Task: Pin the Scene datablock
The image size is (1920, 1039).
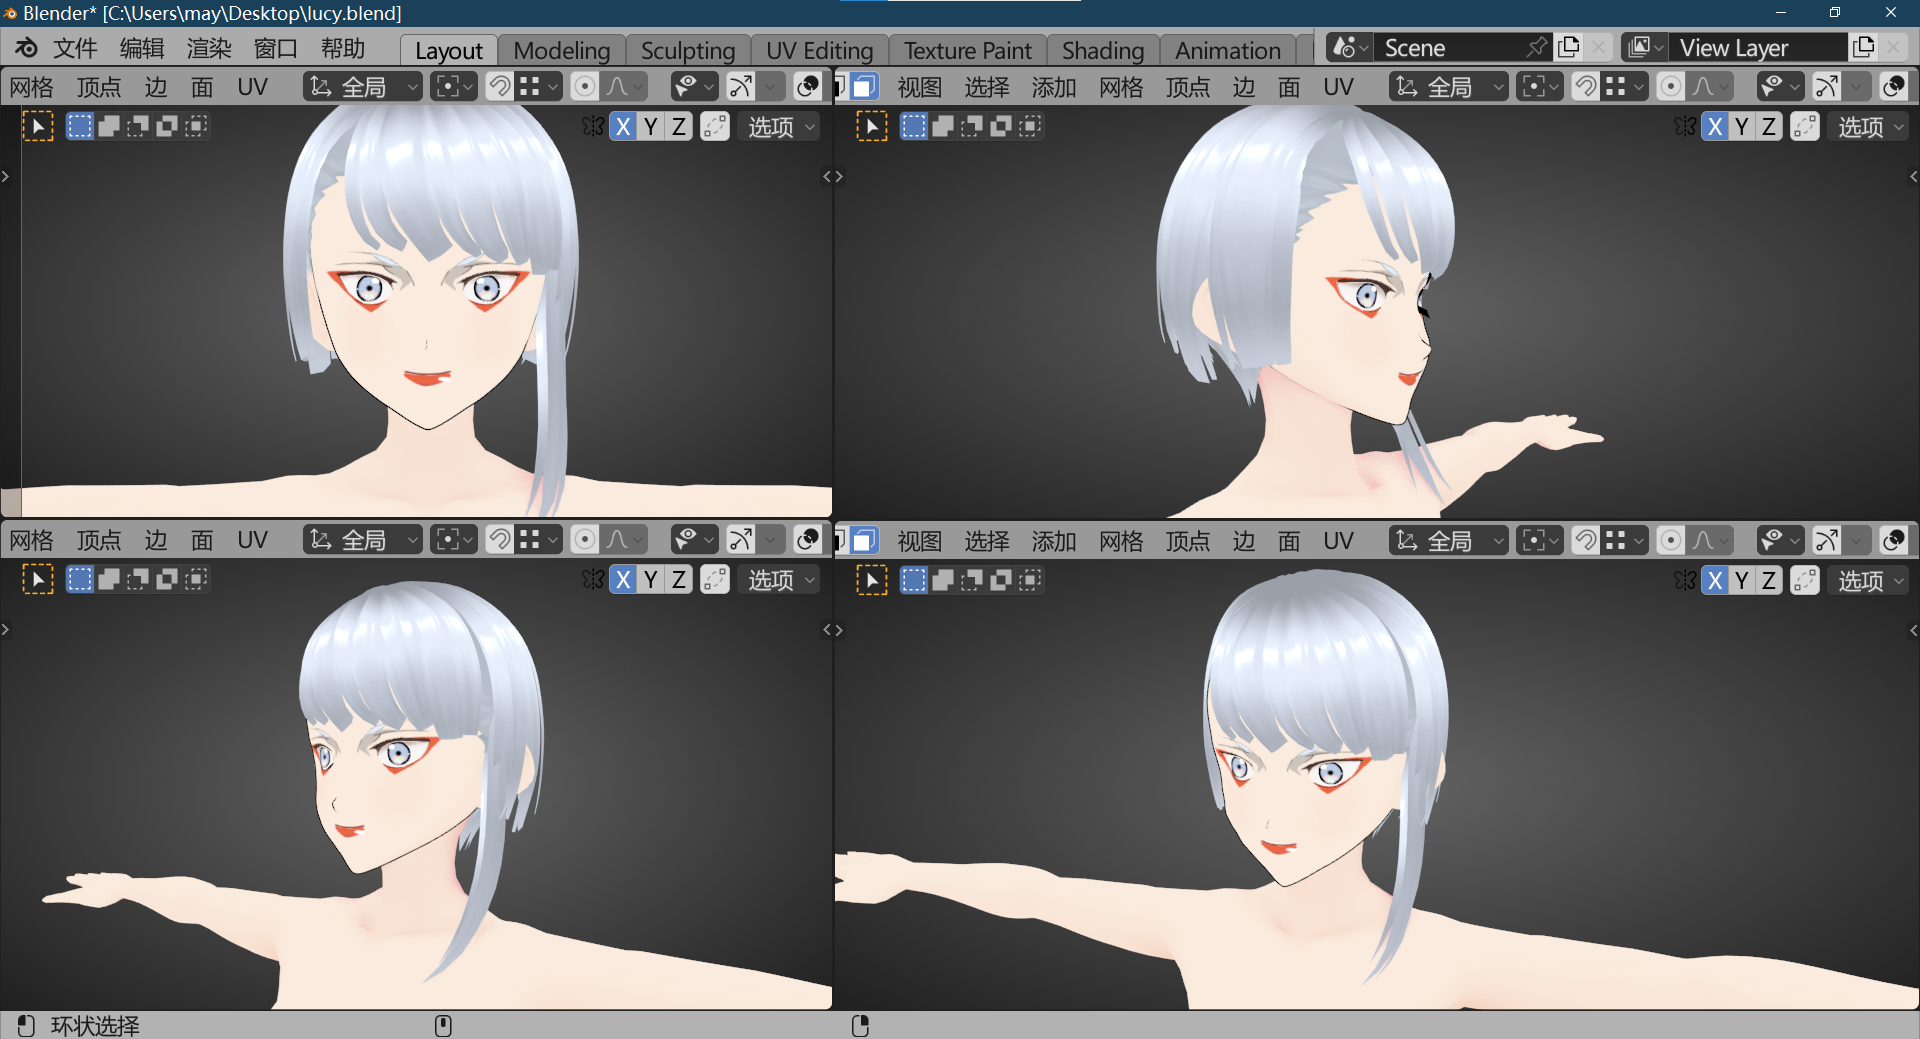Action: [x=1538, y=46]
